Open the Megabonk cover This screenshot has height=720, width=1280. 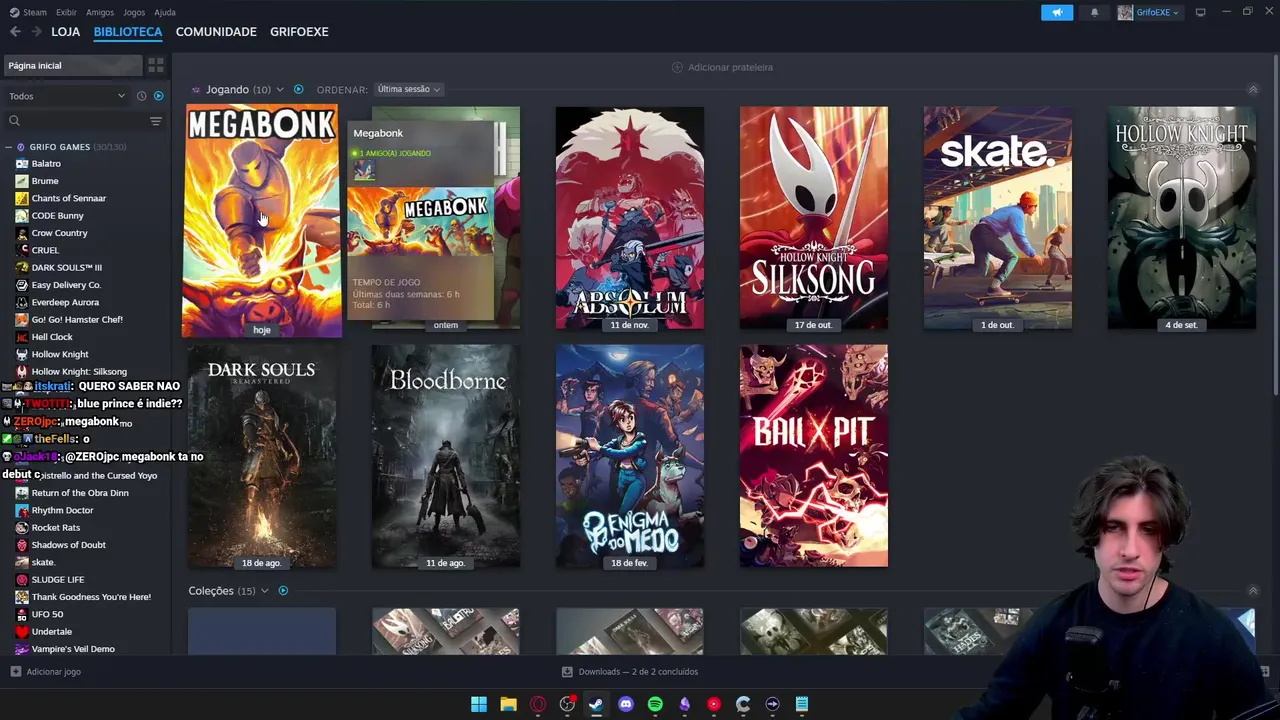point(262,220)
